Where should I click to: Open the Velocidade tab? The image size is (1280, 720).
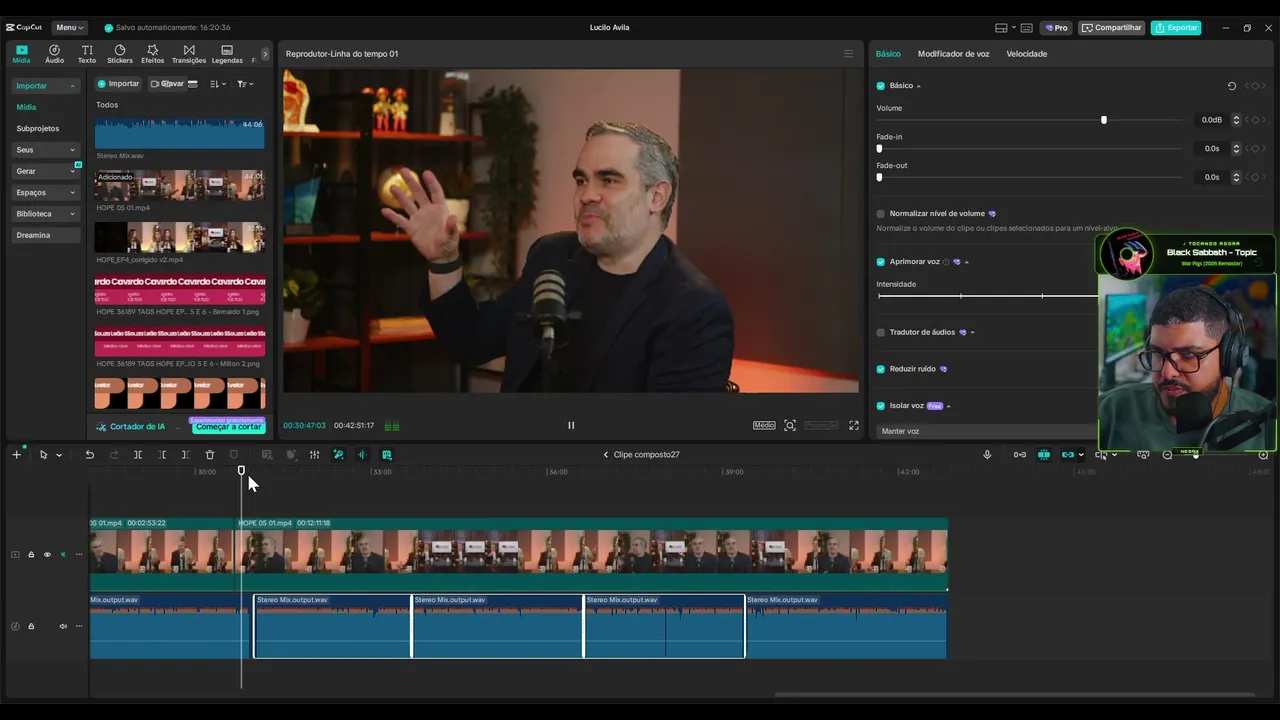pyautogui.click(x=1027, y=54)
